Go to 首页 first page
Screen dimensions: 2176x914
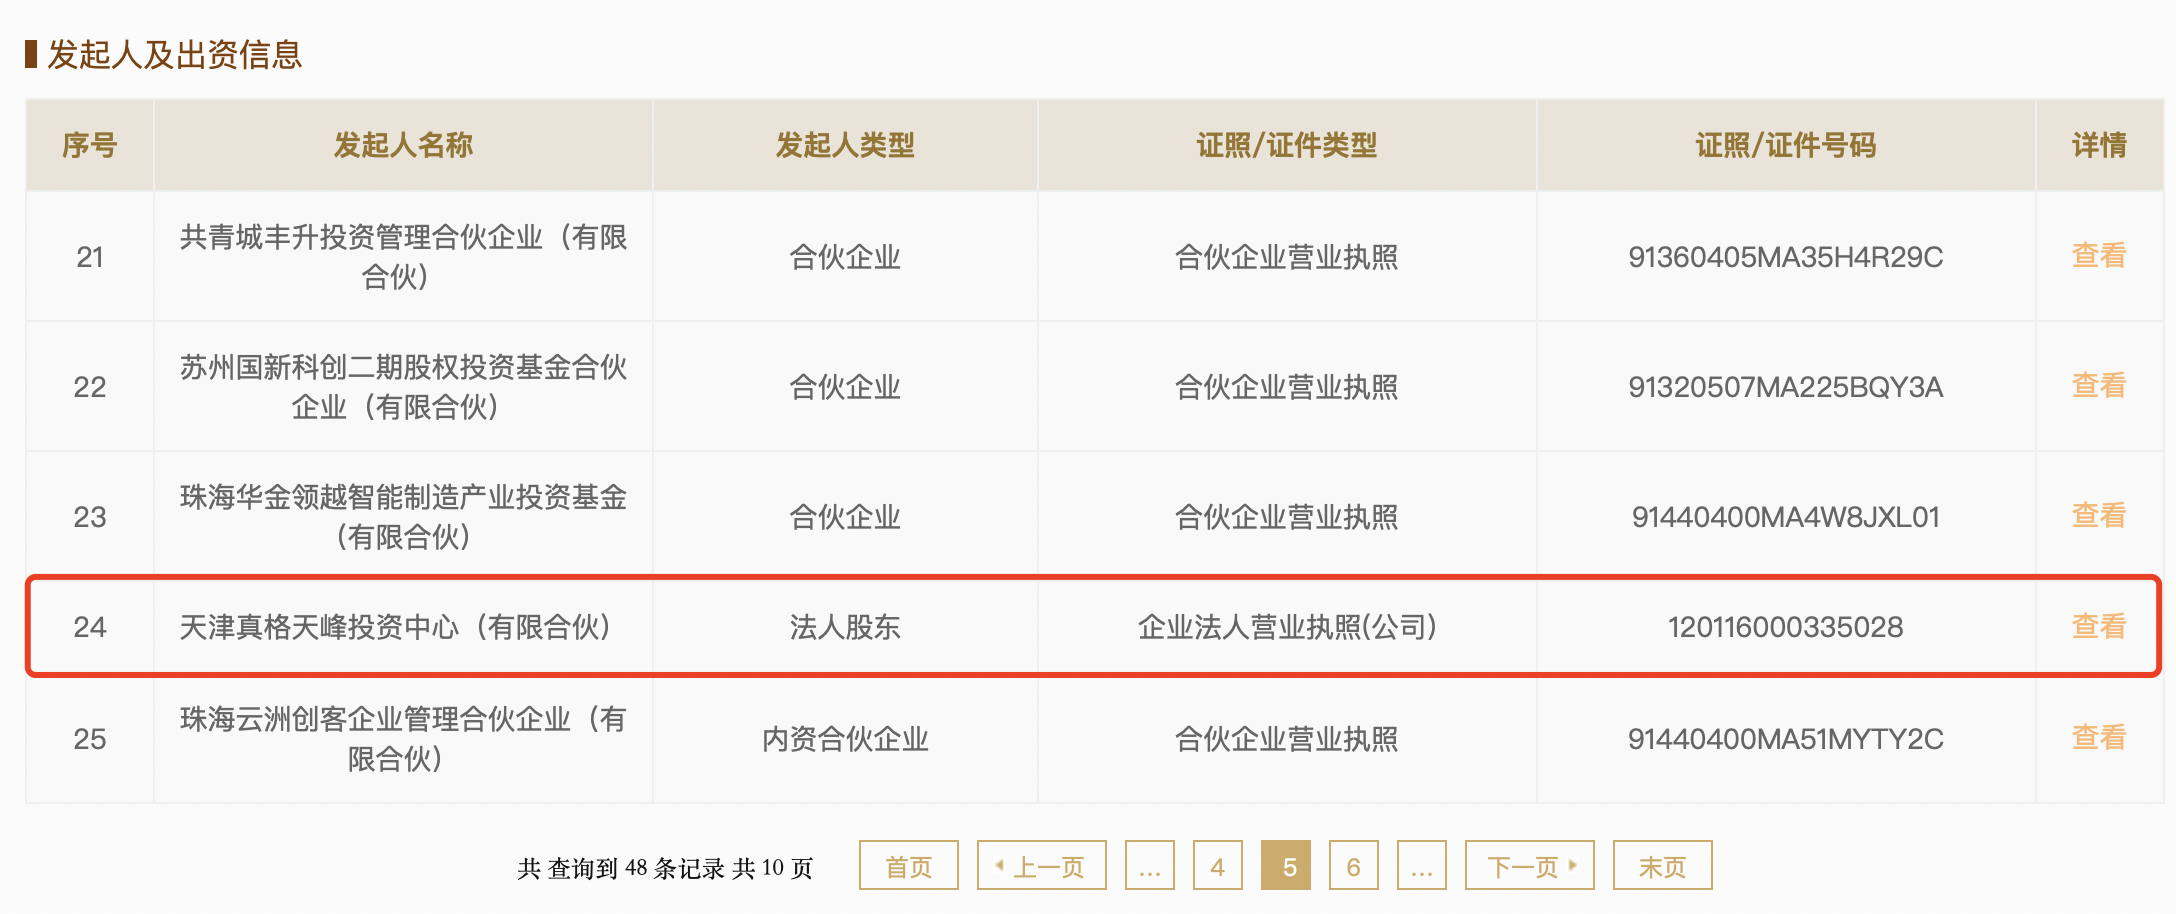click(908, 866)
